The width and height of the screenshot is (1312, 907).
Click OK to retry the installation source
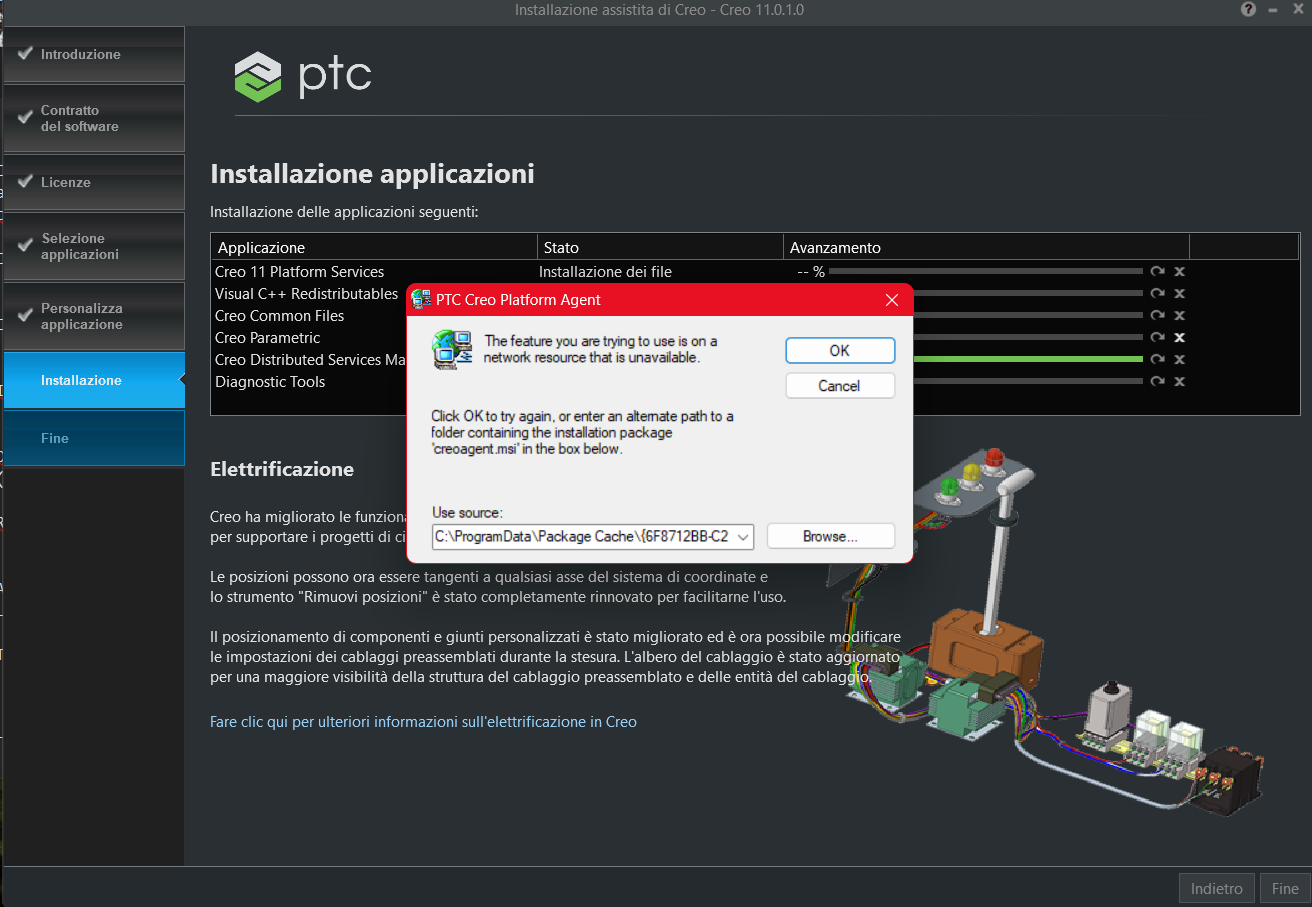point(840,350)
